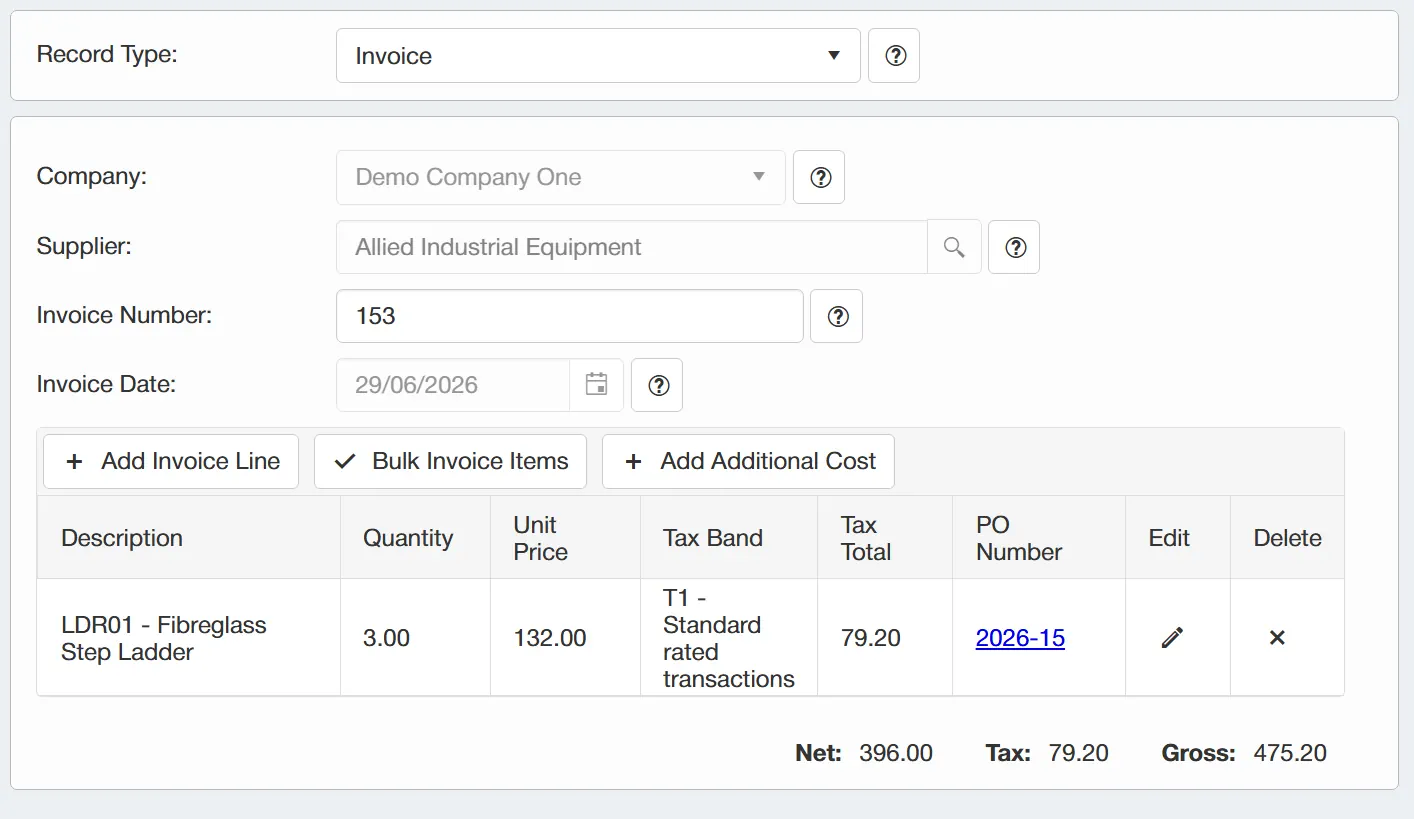Click the Record Type label
Screen dimensions: 1414x819
[x=107, y=54]
